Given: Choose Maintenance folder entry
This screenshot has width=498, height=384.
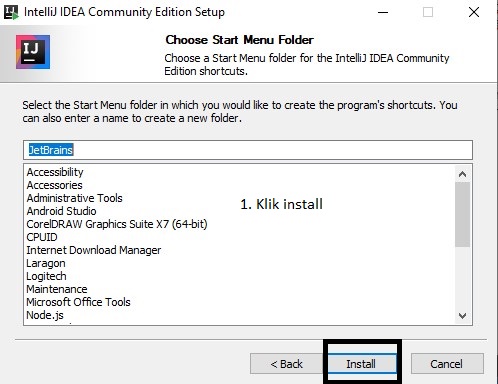Looking at the screenshot, I should (x=57, y=289).
